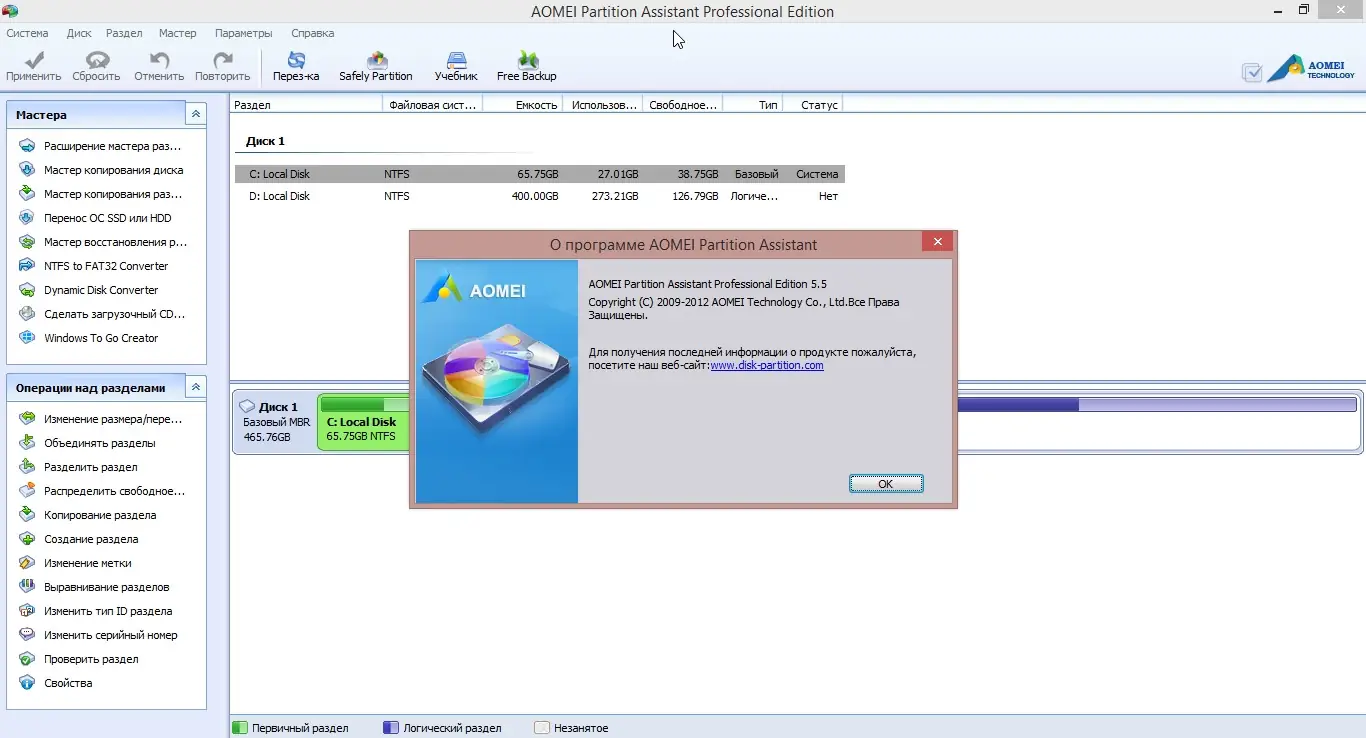Open the Диск menu
This screenshot has width=1366, height=738.
[79, 33]
